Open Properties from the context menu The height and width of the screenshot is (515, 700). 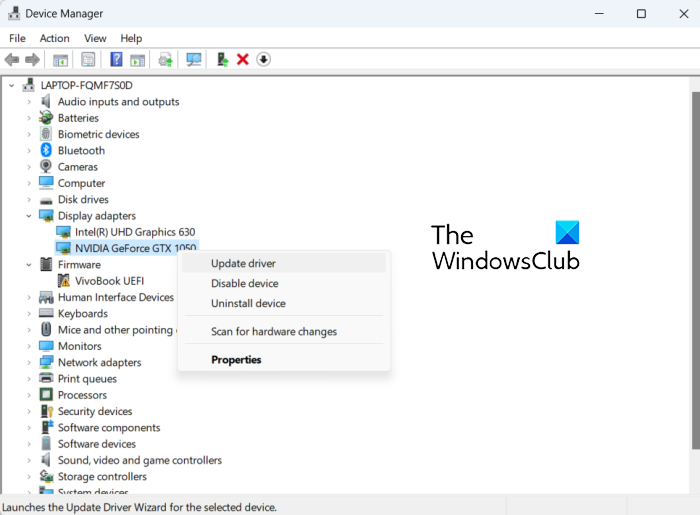(284, 360)
